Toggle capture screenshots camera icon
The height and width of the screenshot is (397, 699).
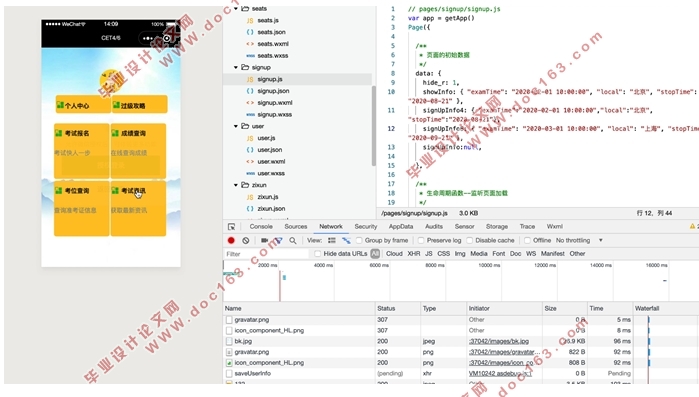pos(264,240)
